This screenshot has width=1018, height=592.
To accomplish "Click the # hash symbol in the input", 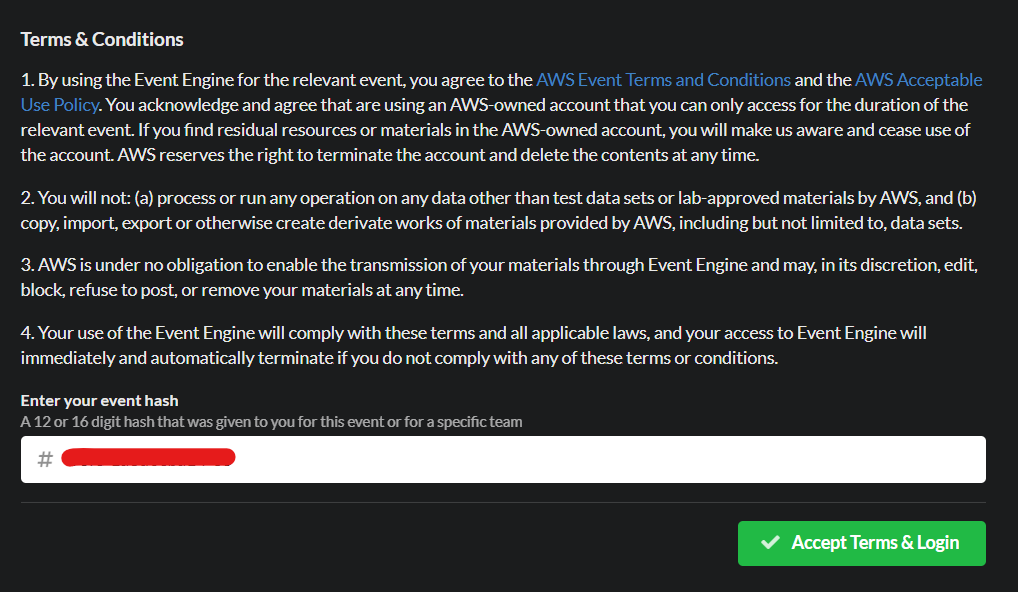I will [45, 460].
